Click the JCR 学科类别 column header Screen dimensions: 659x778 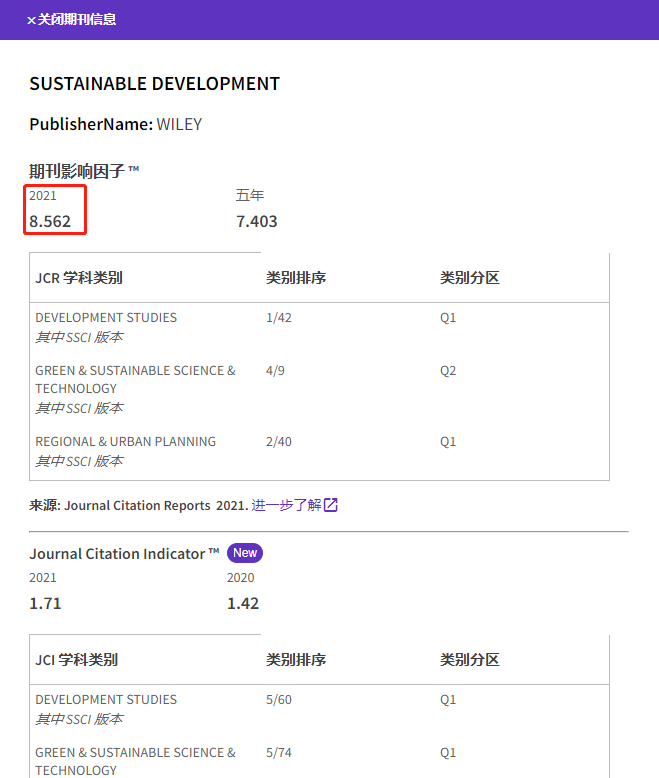pyautogui.click(x=79, y=278)
